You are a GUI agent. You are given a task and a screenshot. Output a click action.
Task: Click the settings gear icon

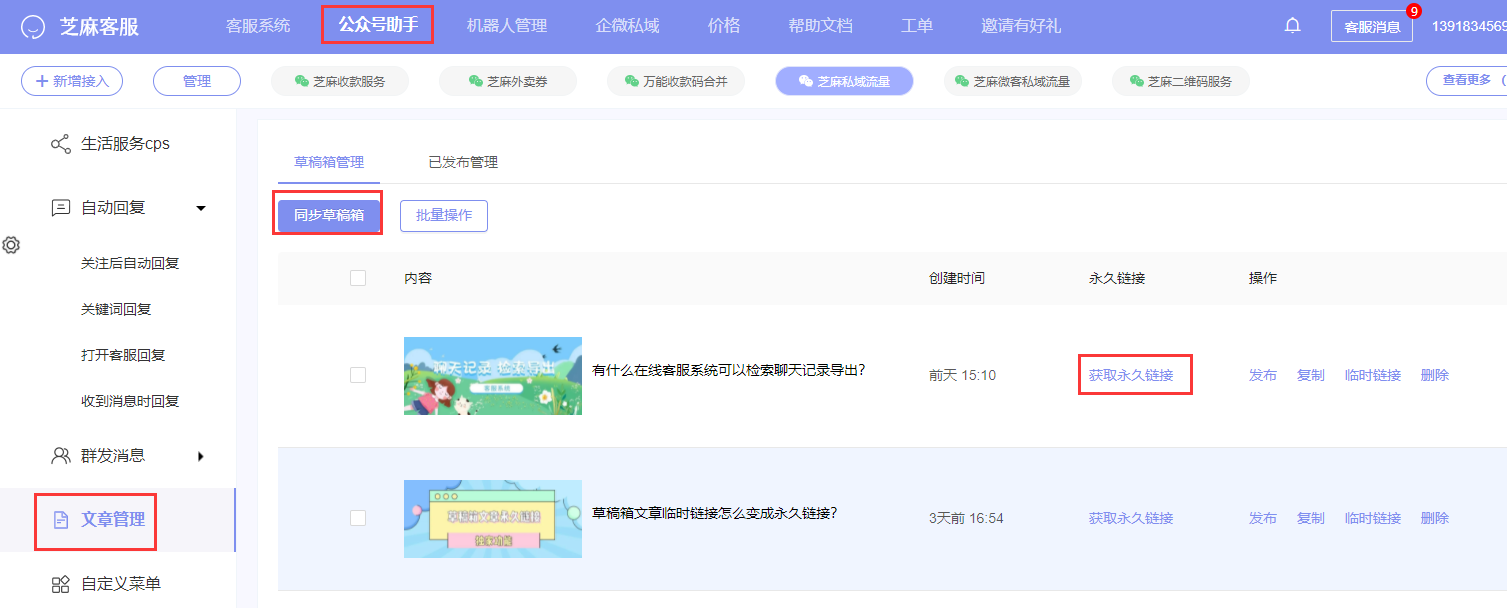[x=11, y=245]
